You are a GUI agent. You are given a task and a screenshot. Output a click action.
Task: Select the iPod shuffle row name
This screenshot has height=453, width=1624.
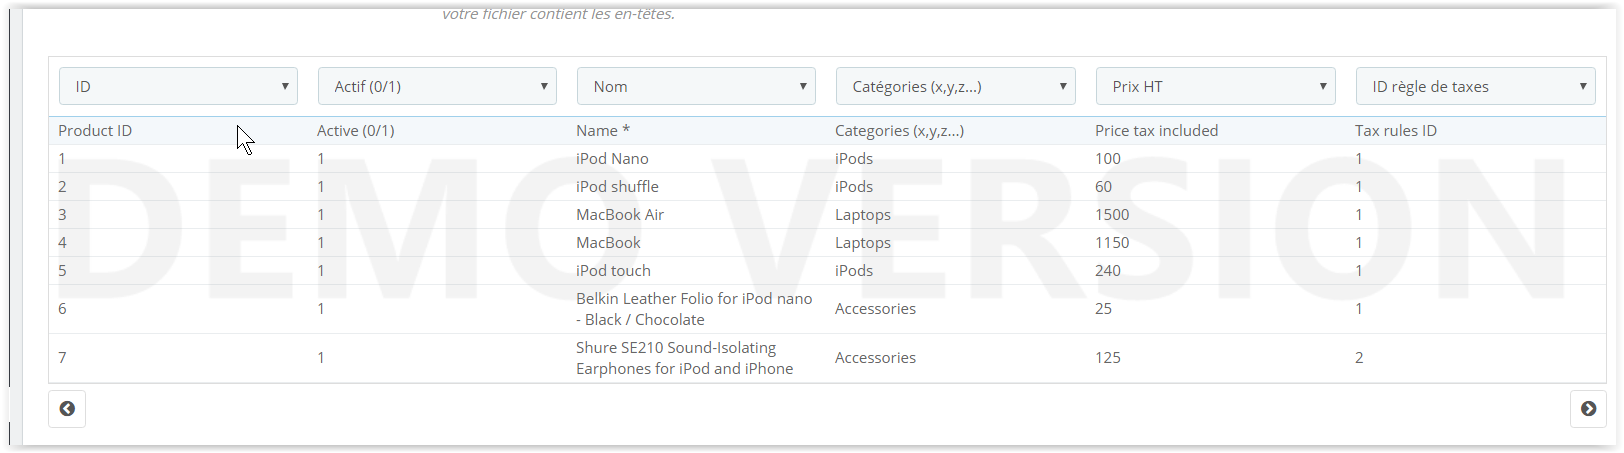pos(617,187)
